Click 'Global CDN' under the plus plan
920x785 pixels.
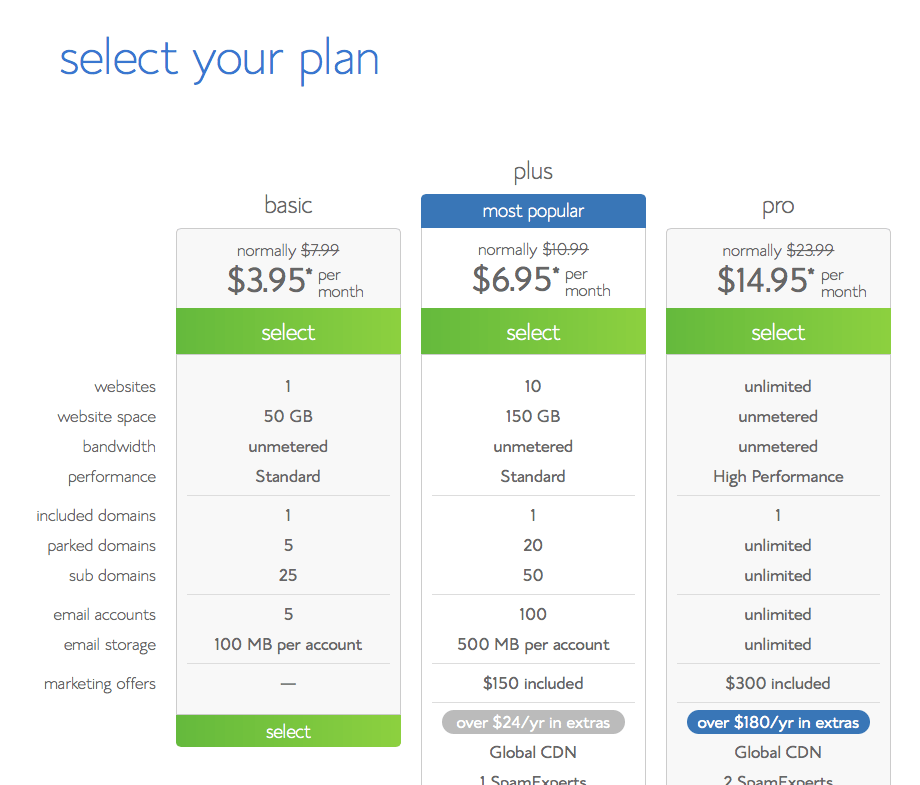[533, 752]
